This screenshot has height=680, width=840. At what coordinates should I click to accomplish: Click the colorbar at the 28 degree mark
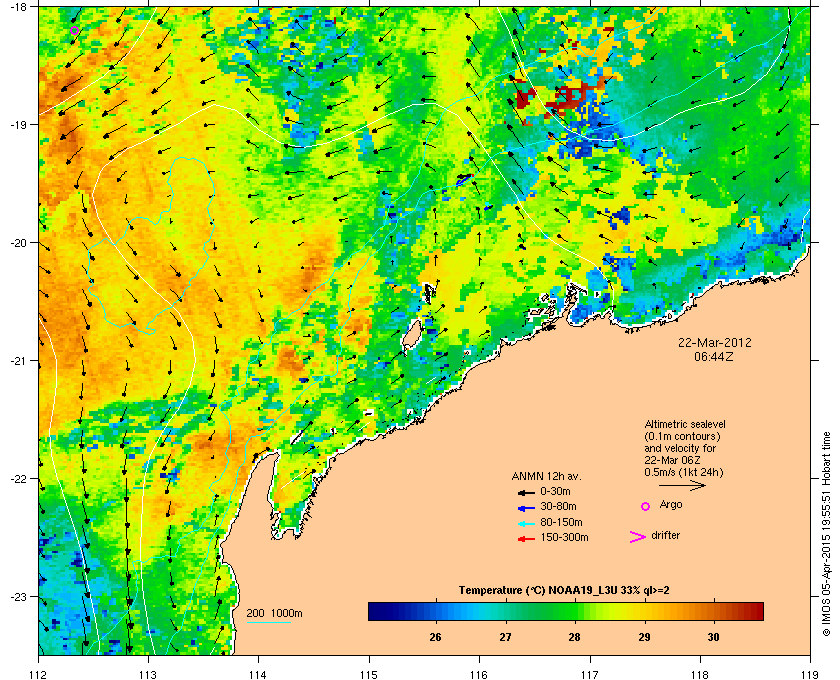(574, 611)
